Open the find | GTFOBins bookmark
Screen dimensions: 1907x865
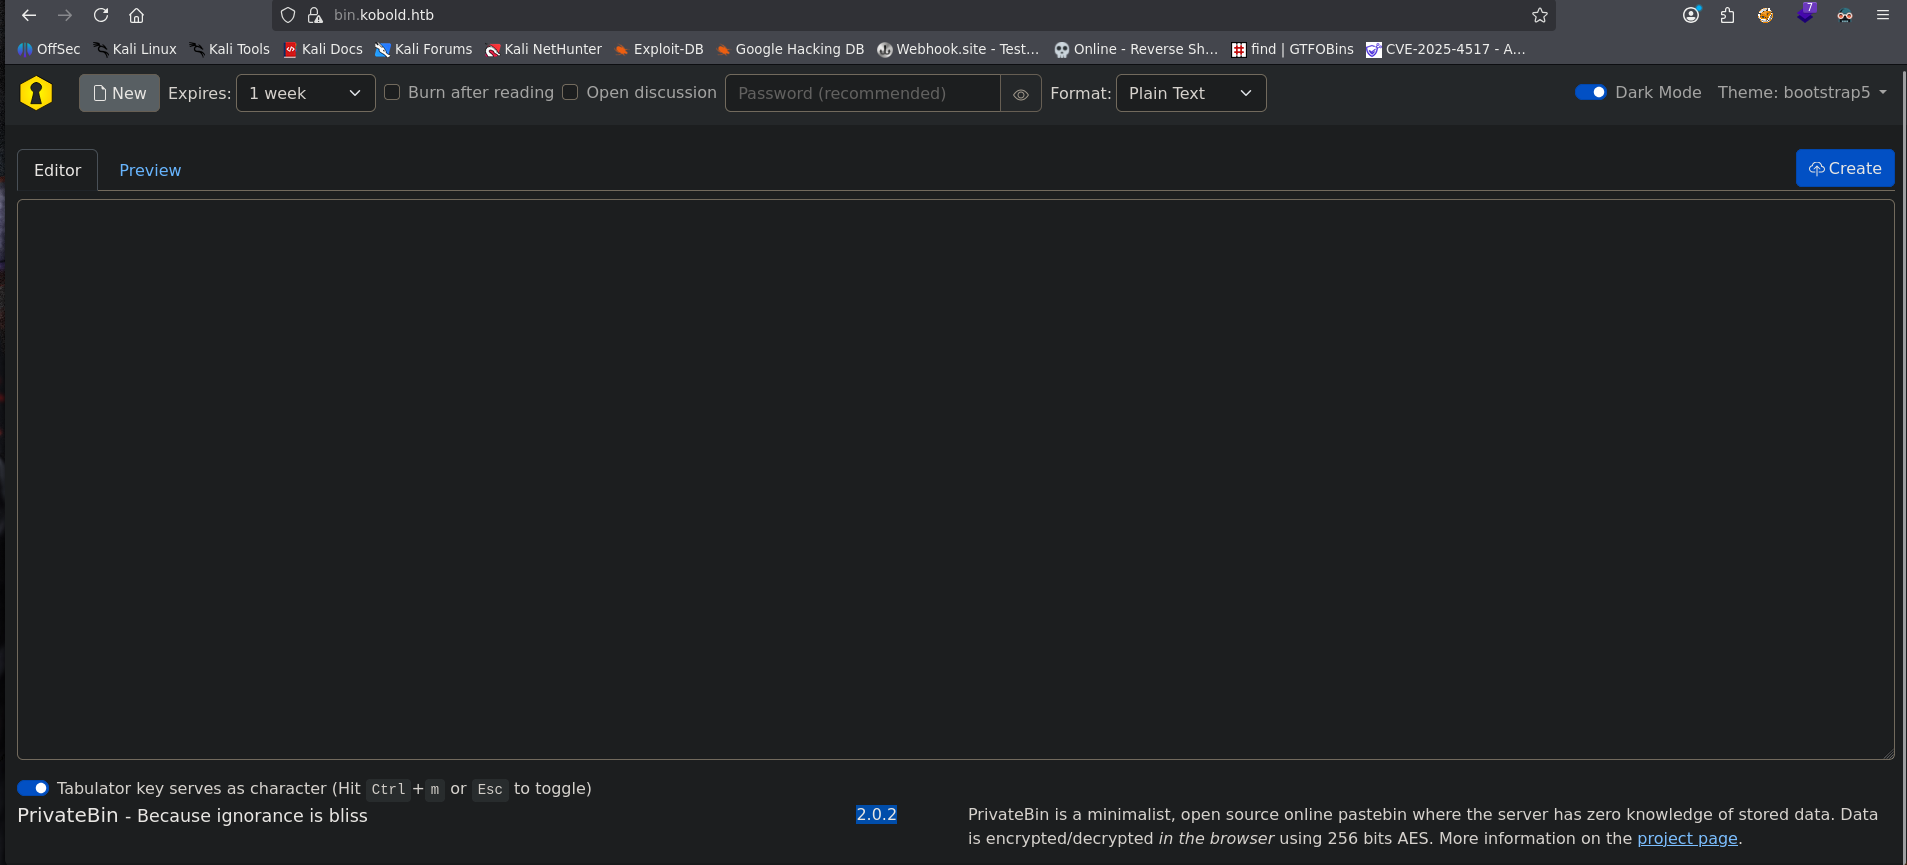[x=1292, y=49]
